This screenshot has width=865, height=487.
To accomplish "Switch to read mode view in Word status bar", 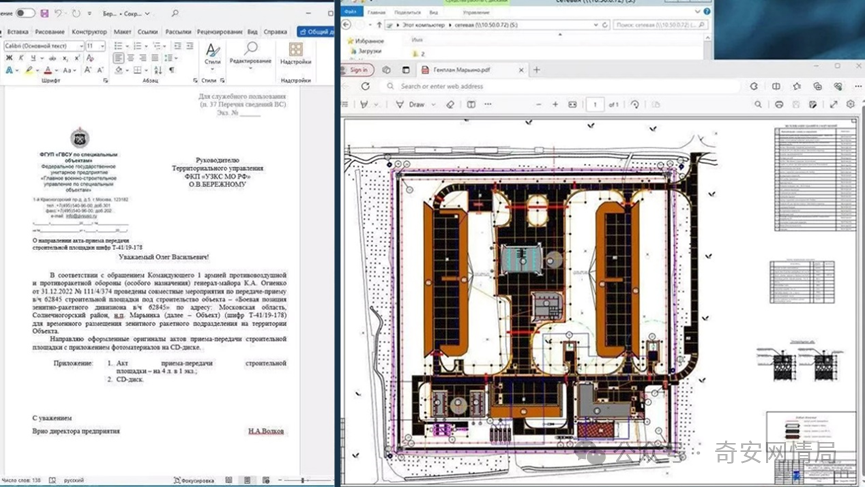I will [x=228, y=480].
